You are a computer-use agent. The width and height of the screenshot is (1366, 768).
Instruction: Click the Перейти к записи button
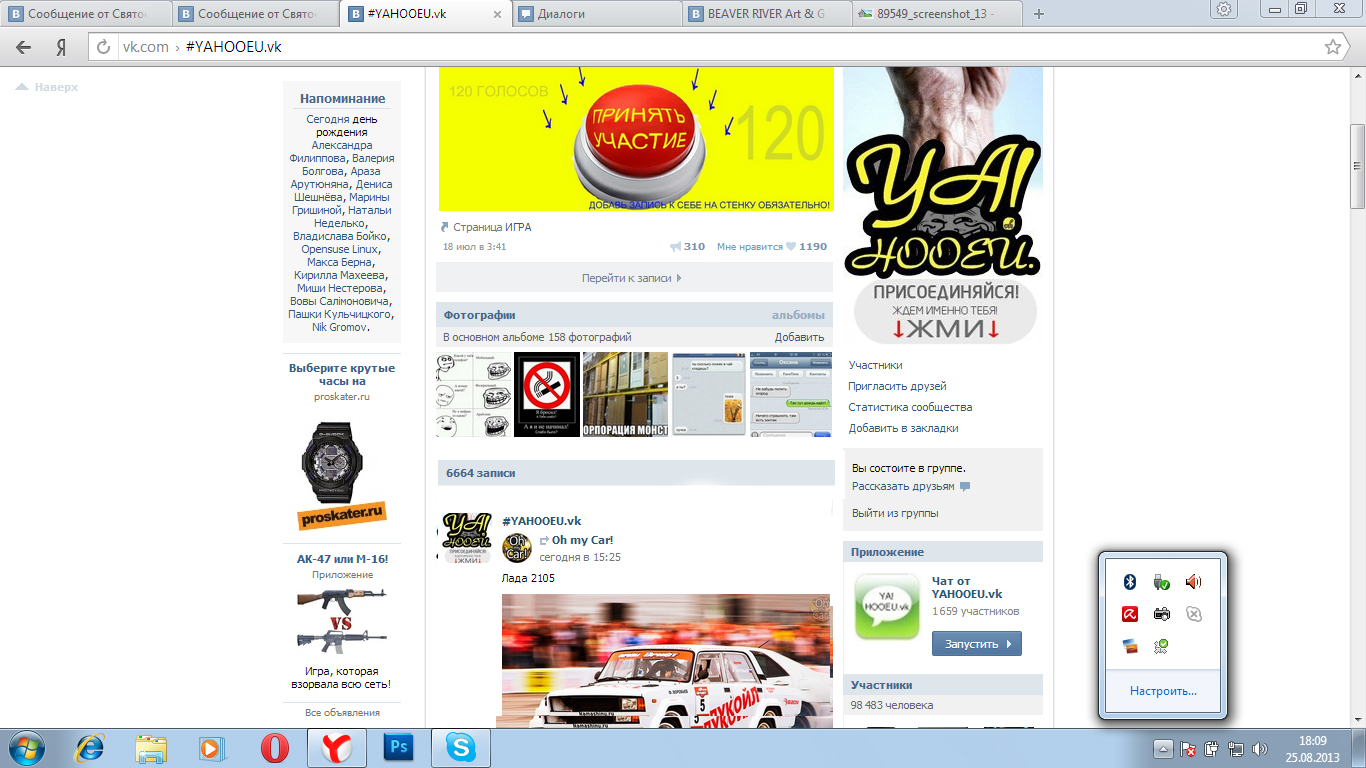[634, 278]
